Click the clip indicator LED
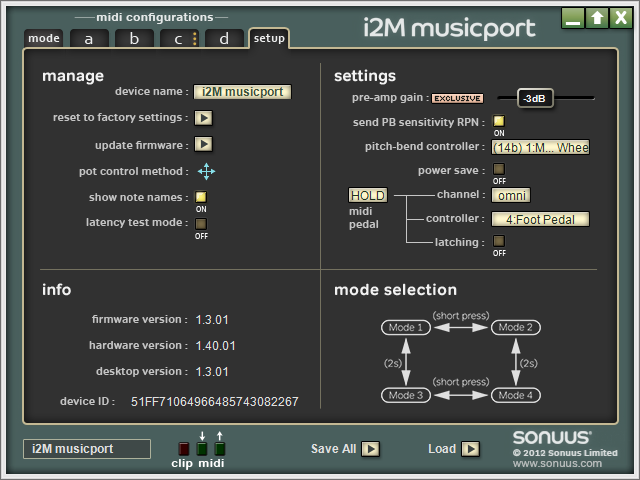 [184, 449]
